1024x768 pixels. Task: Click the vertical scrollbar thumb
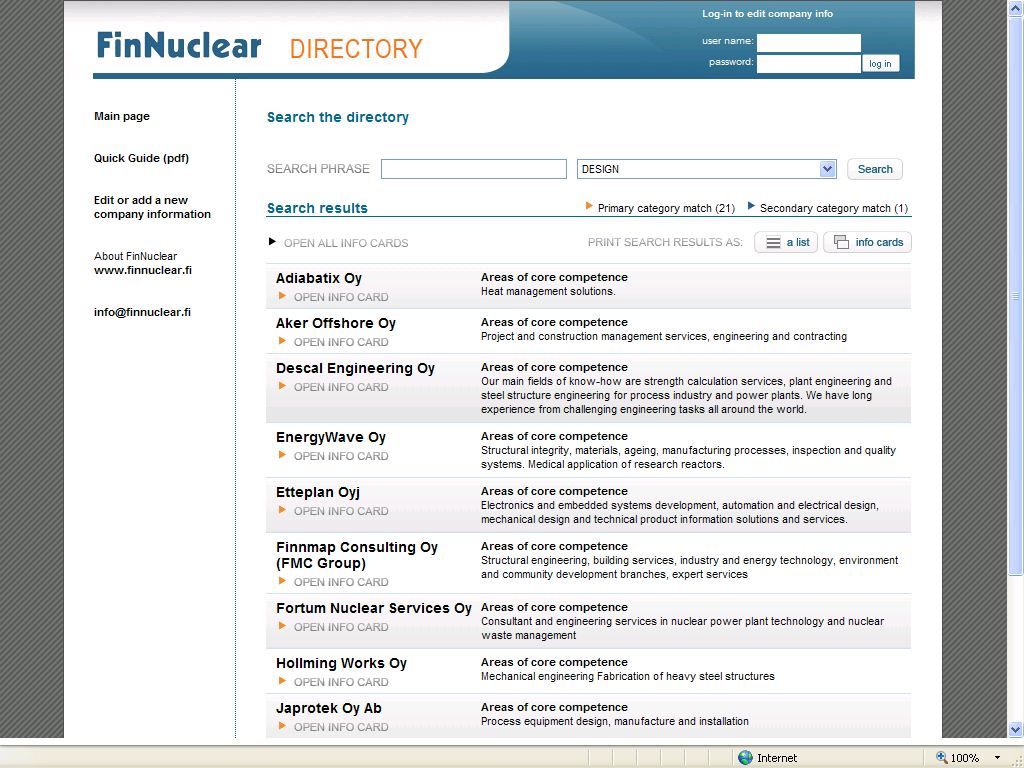click(x=1015, y=296)
